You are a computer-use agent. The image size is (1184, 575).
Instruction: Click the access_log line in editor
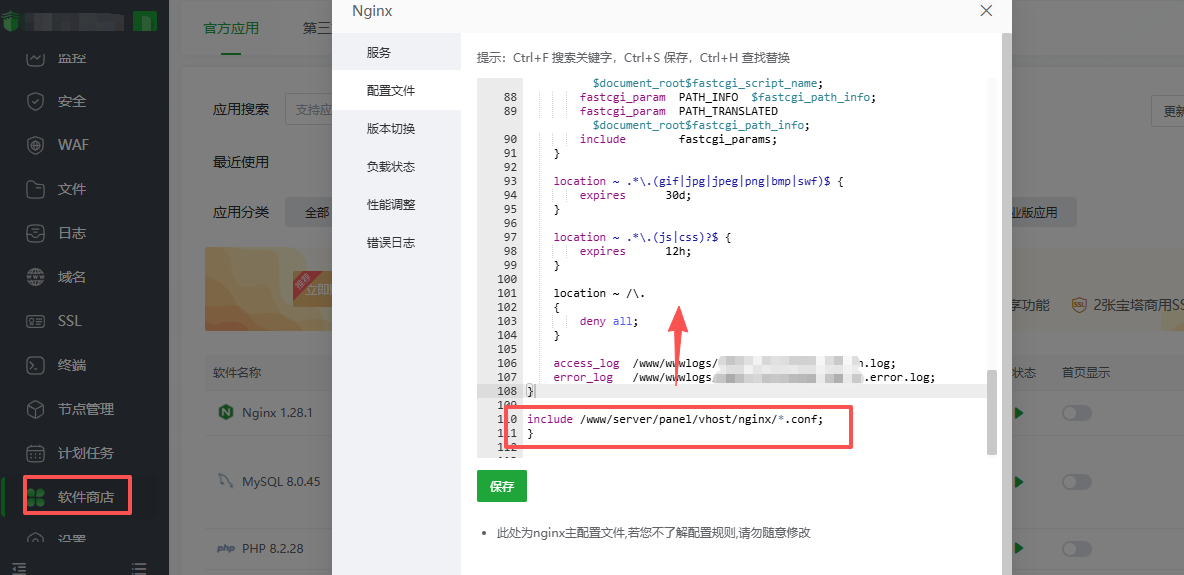pyautogui.click(x=725, y=363)
